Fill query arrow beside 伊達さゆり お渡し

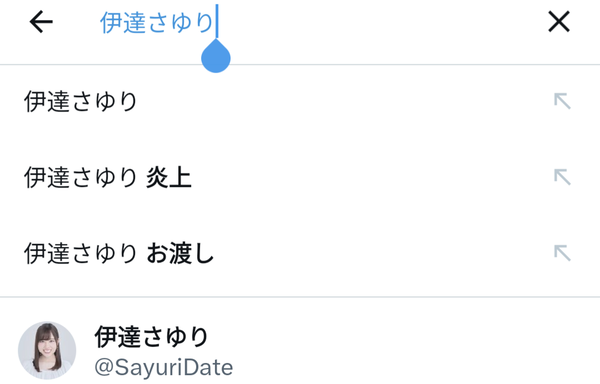(562, 253)
